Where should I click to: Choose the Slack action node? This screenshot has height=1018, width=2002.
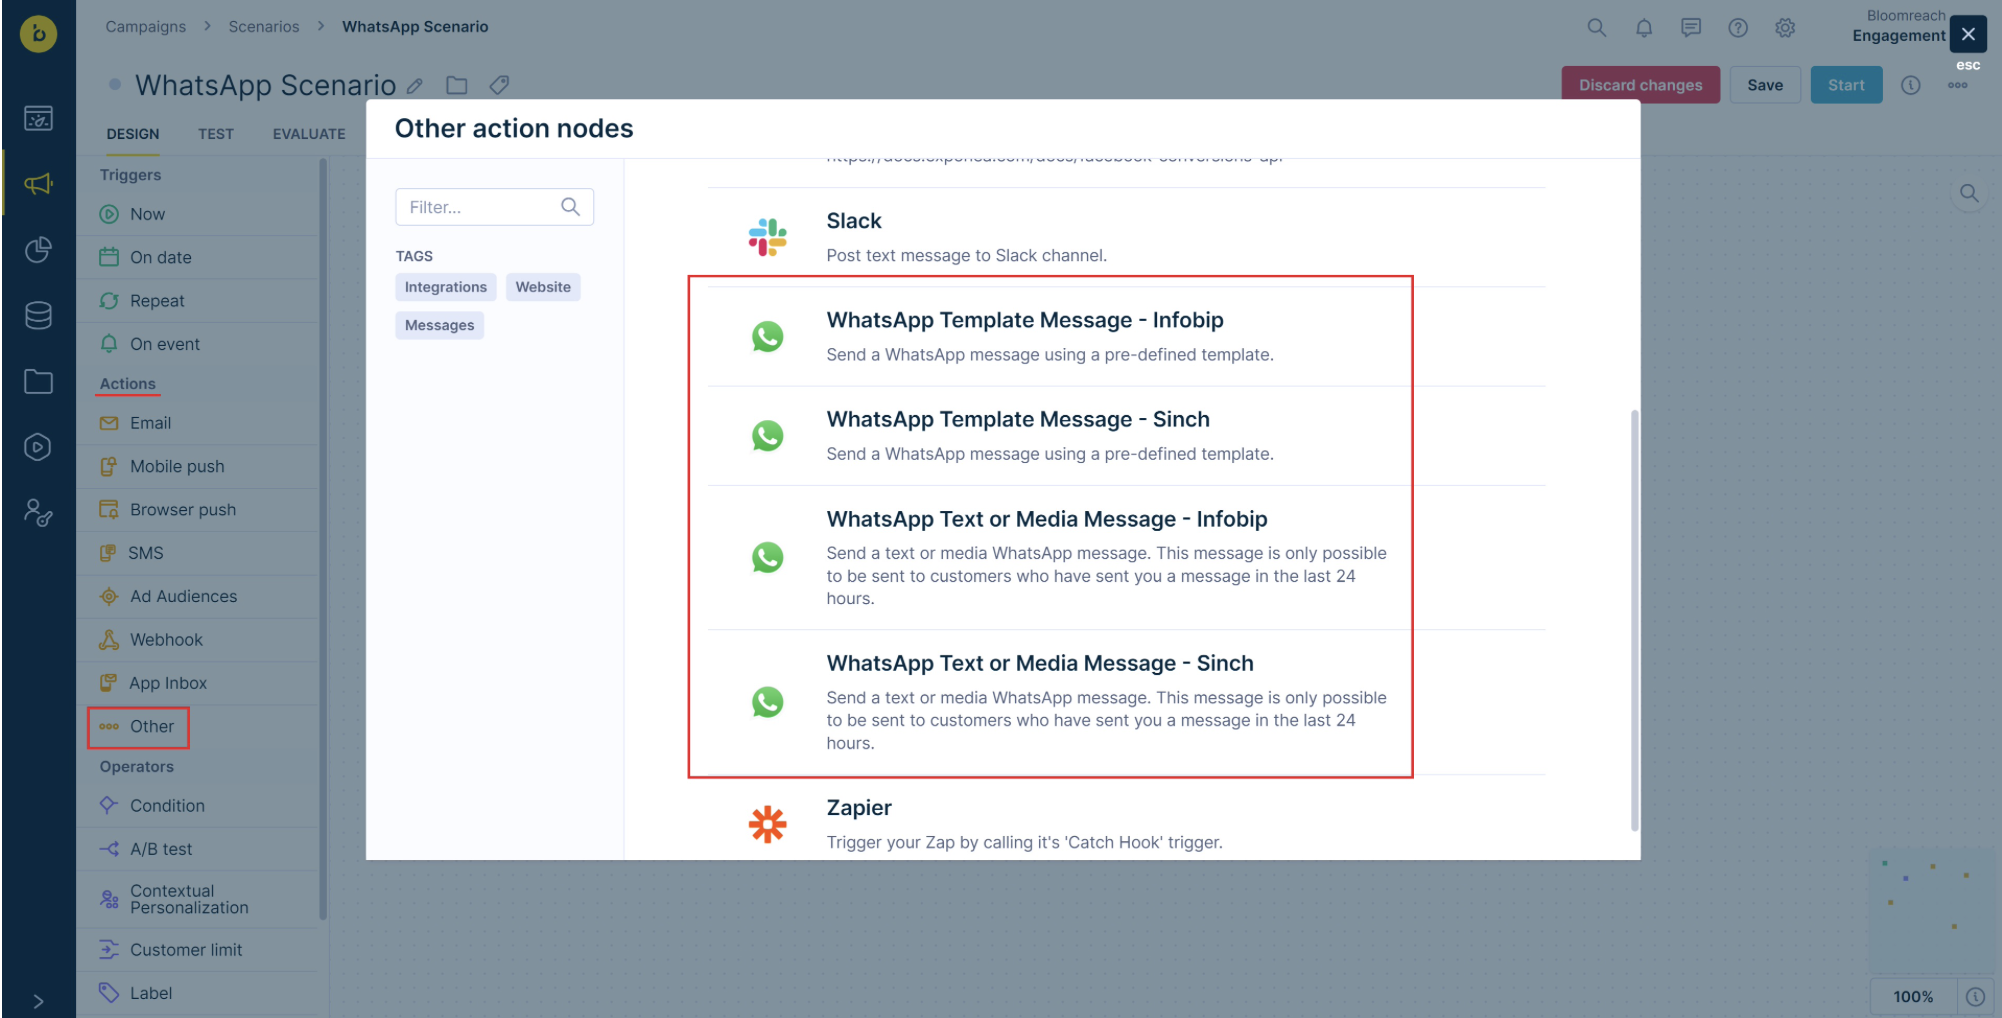pos(1126,237)
